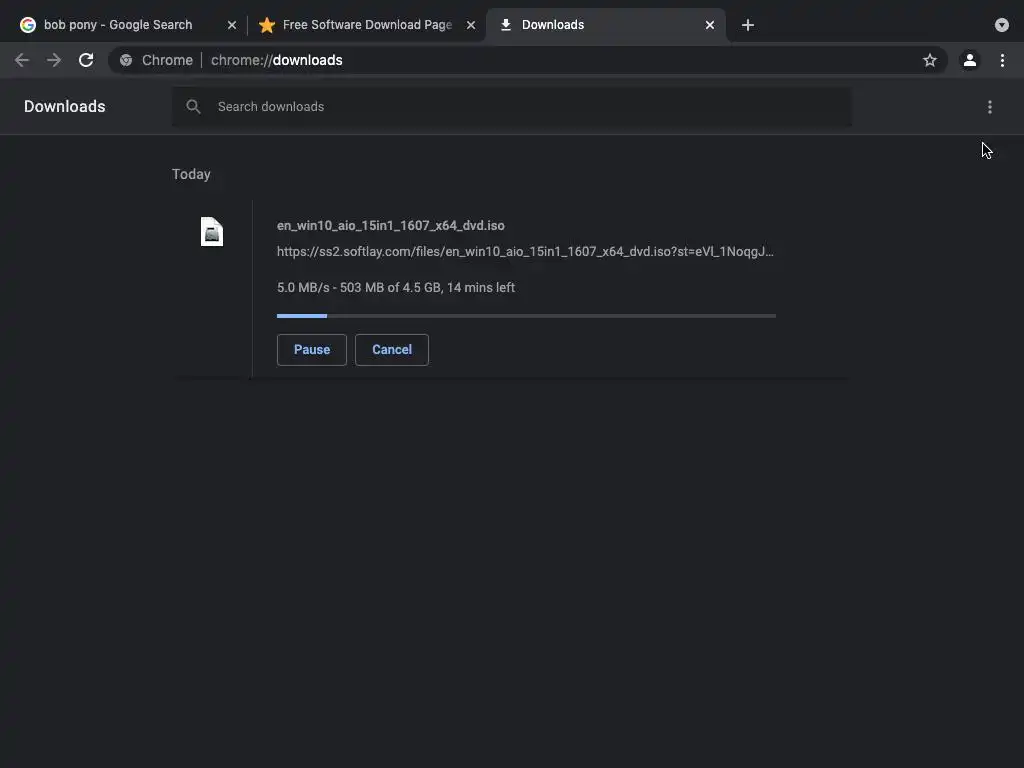Click the en_win10_aio_15in1_1607_x64_dvd.iso file name

391,225
